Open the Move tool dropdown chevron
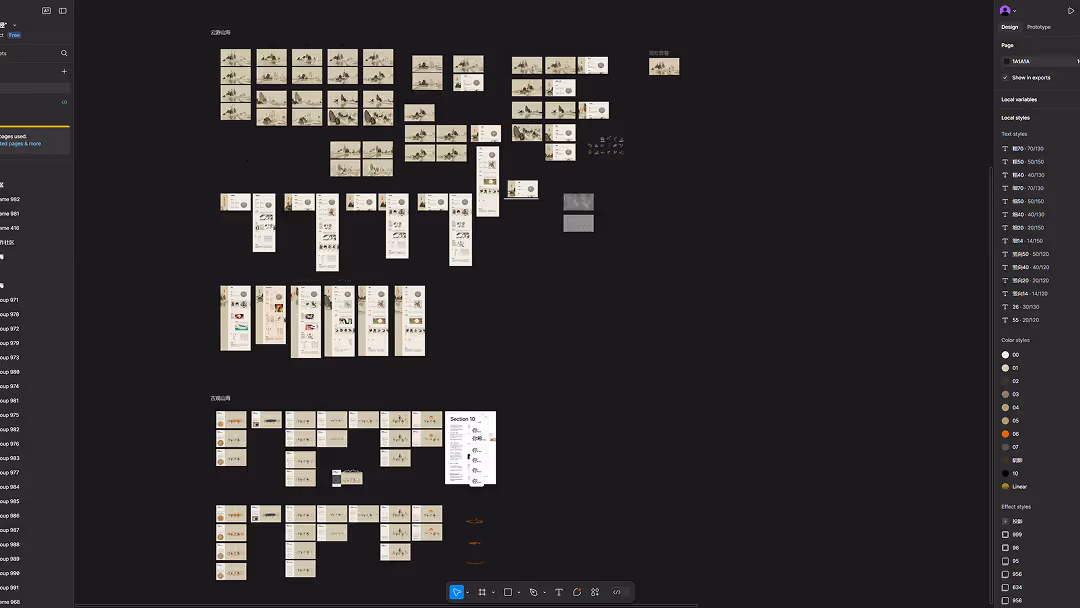Image resolution: width=1080 pixels, height=608 pixels. click(468, 591)
